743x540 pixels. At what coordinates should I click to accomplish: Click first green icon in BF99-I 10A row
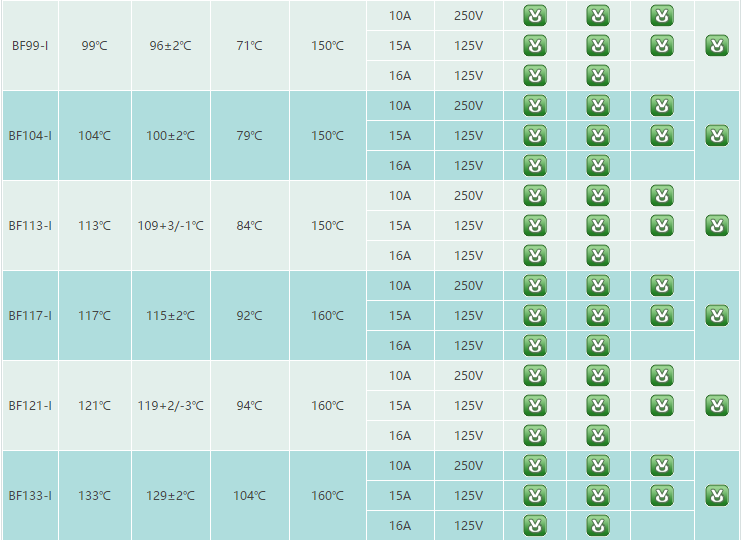coord(535,16)
